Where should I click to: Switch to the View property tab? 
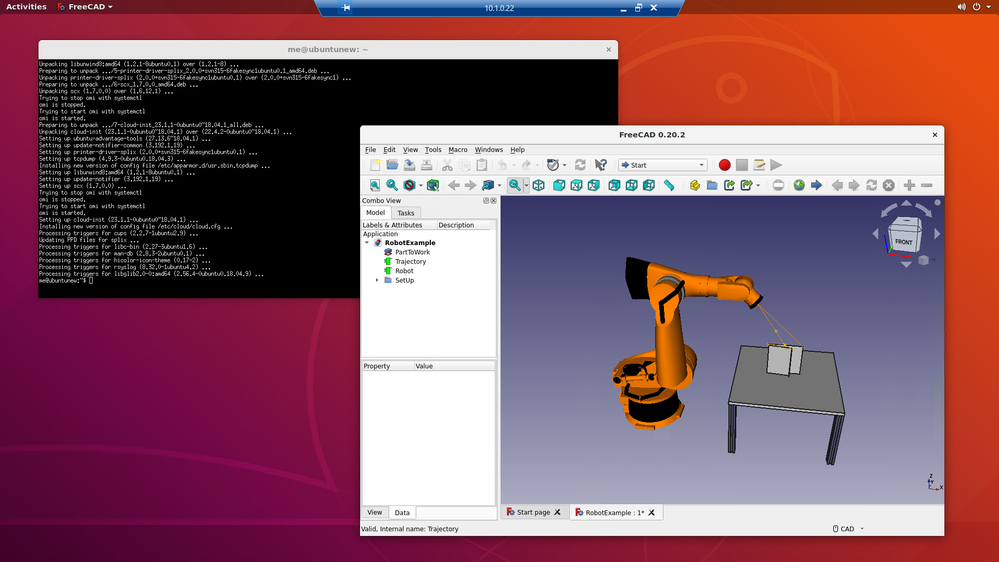point(375,512)
